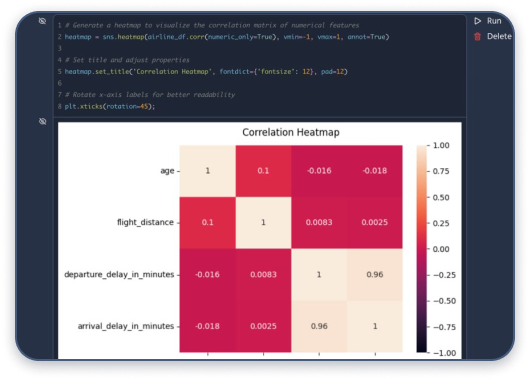Click the set_title code line
The width and height of the screenshot is (530, 380).
click(x=206, y=72)
